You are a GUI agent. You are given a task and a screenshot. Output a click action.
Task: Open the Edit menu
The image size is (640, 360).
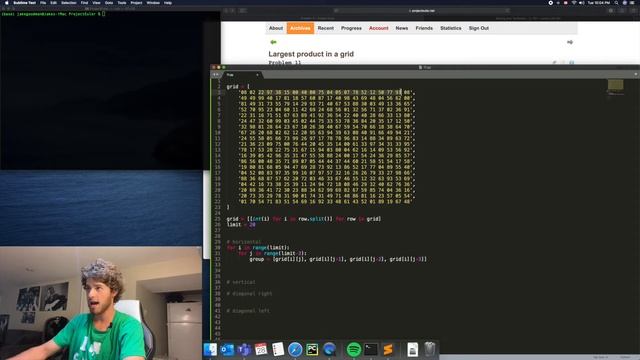coord(53,3)
